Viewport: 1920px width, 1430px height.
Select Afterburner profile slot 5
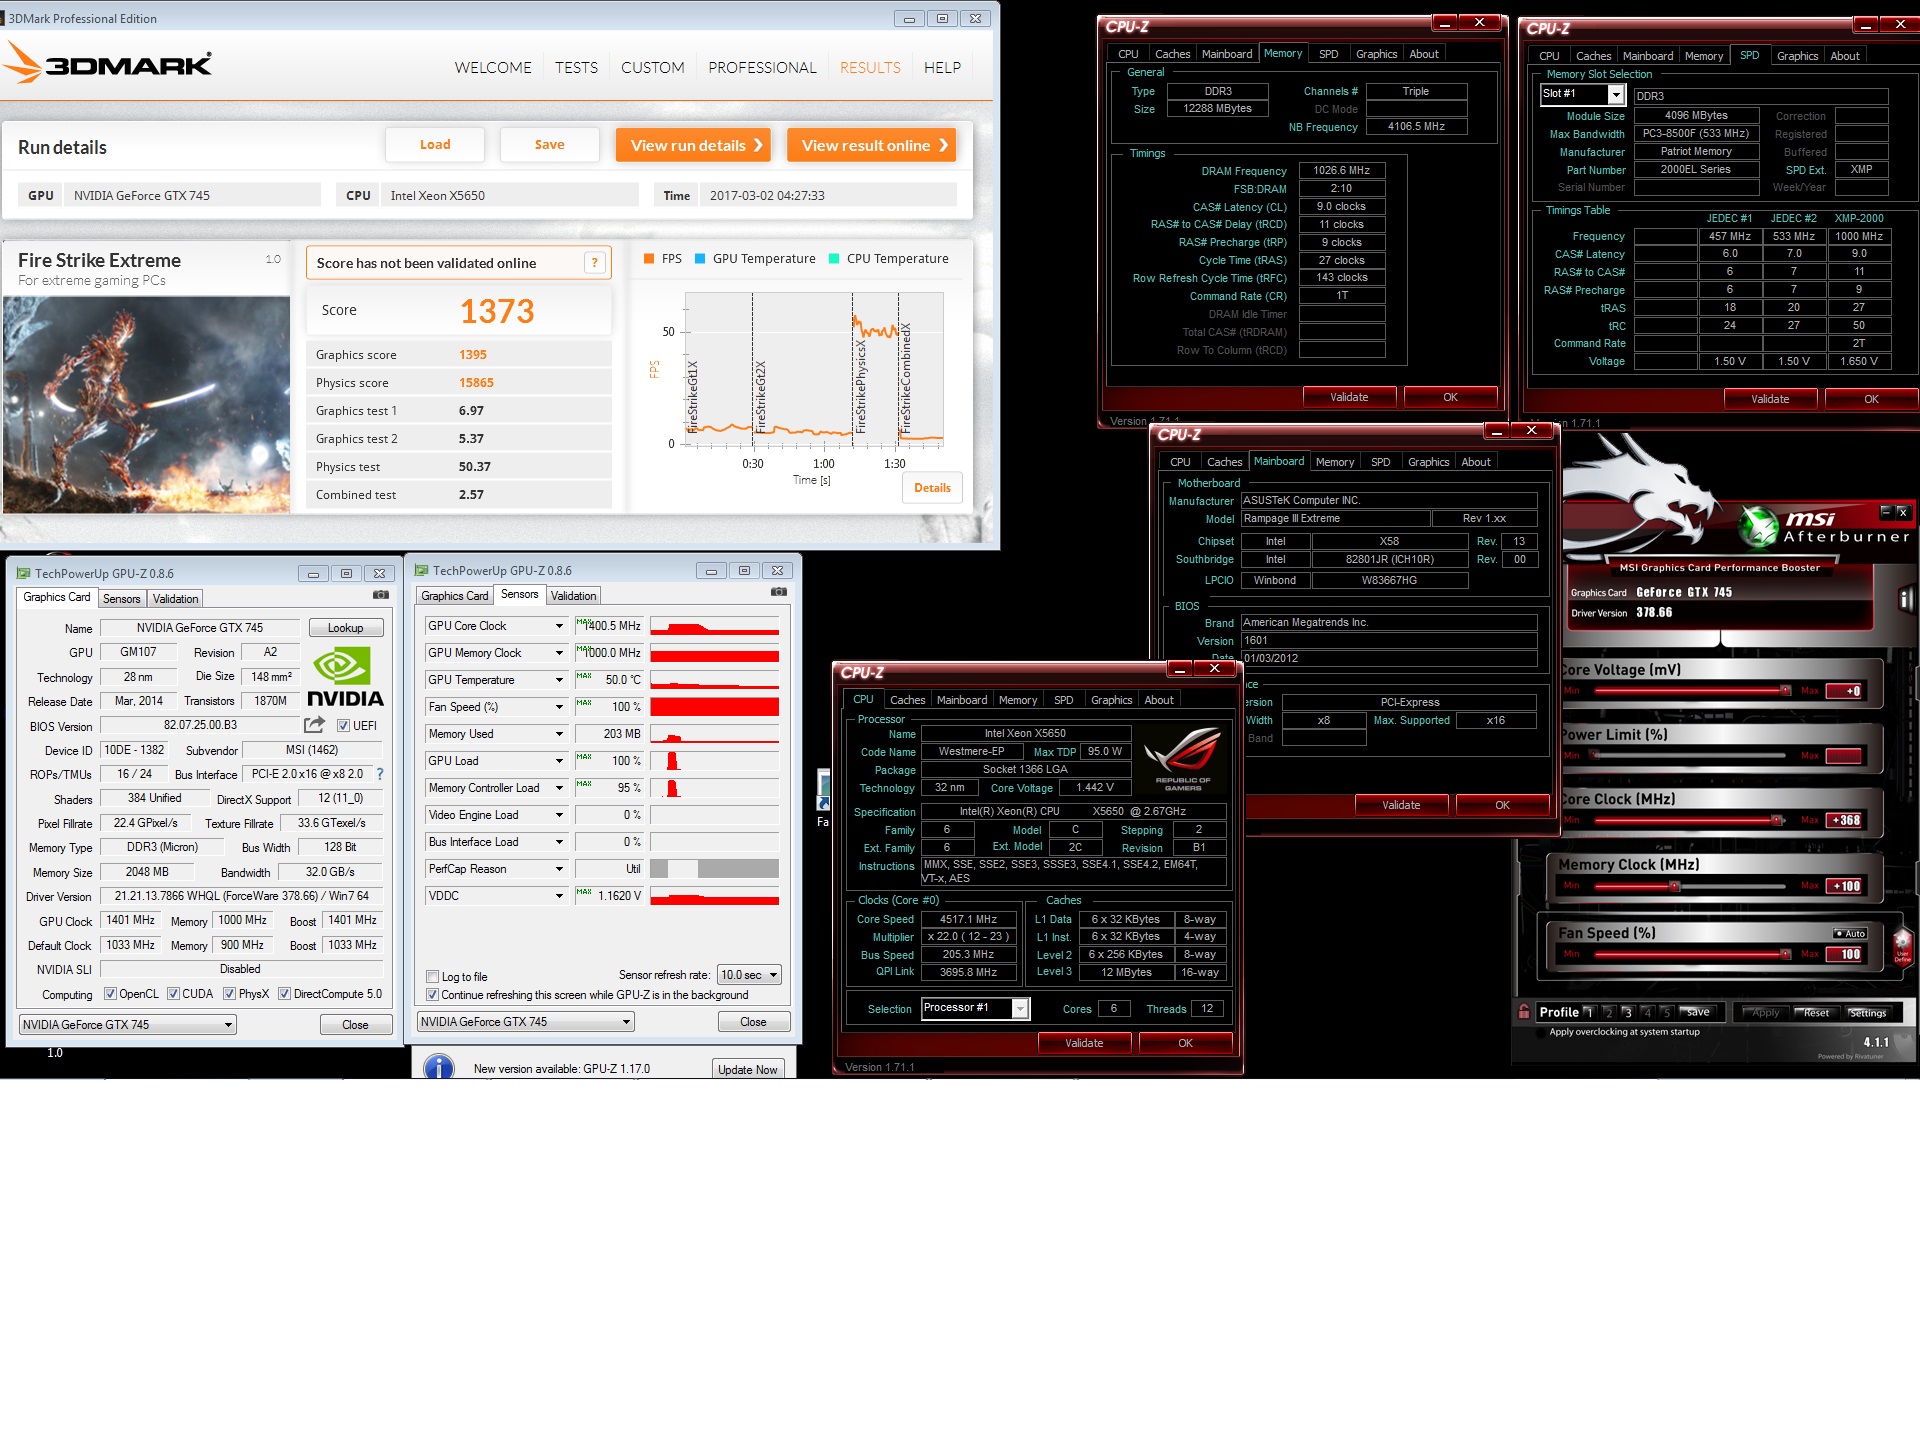[x=1666, y=1012]
